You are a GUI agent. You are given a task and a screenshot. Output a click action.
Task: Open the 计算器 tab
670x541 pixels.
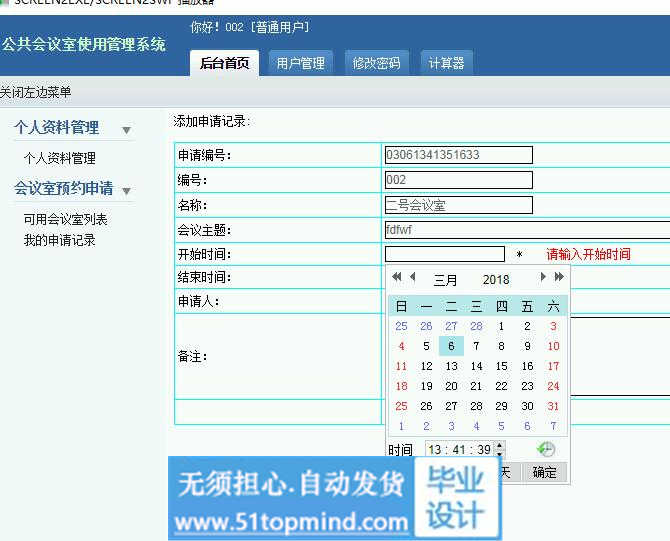pos(447,63)
